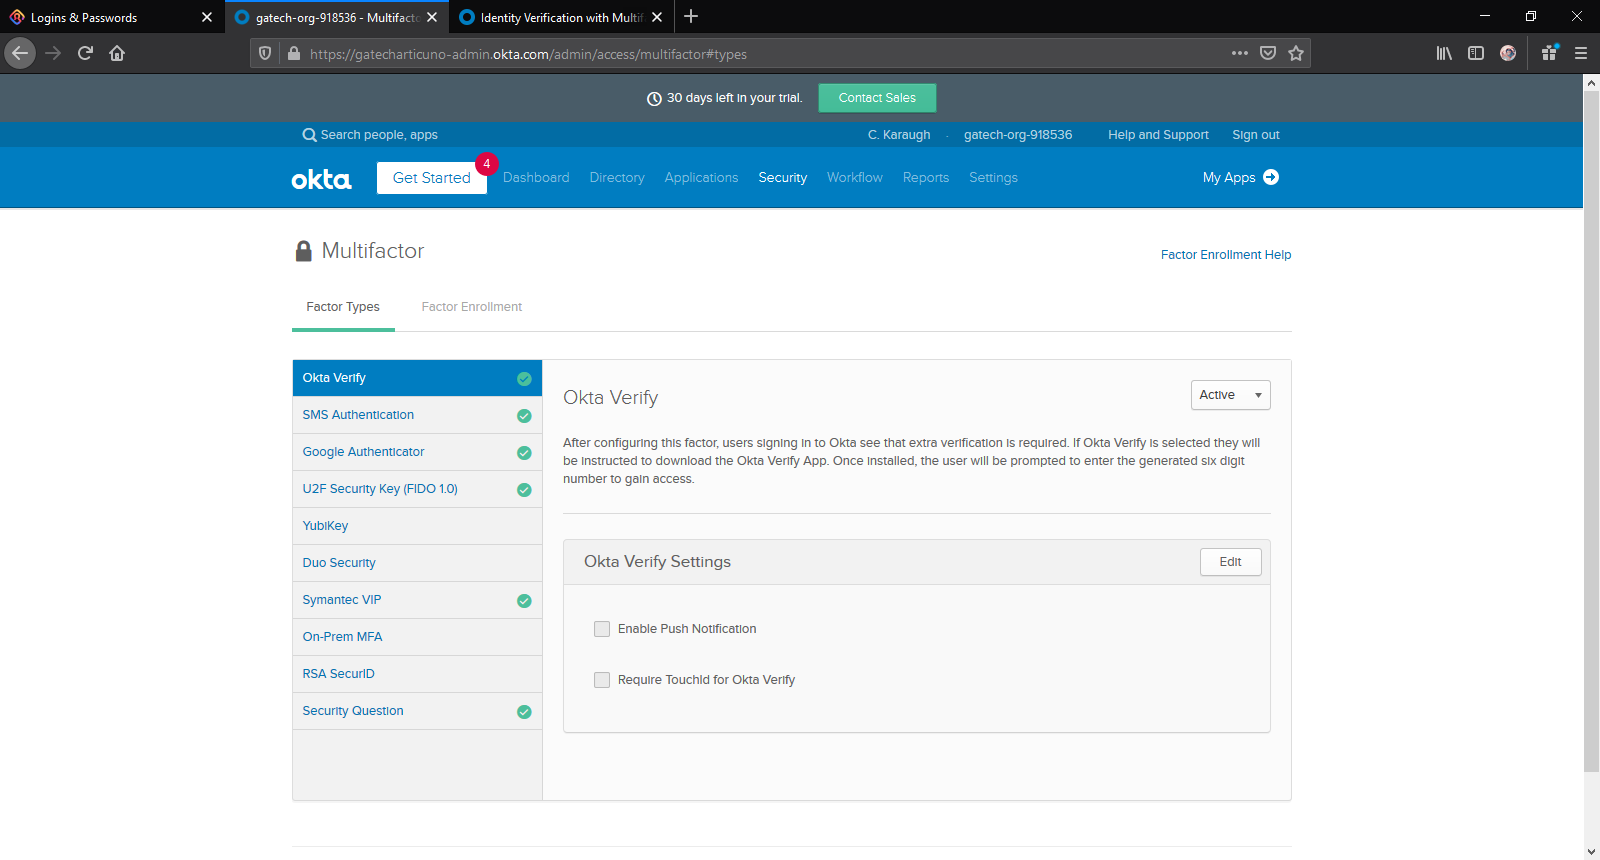Check Require TouchId for Okta Verify
Image resolution: width=1600 pixels, height=860 pixels.
602,680
